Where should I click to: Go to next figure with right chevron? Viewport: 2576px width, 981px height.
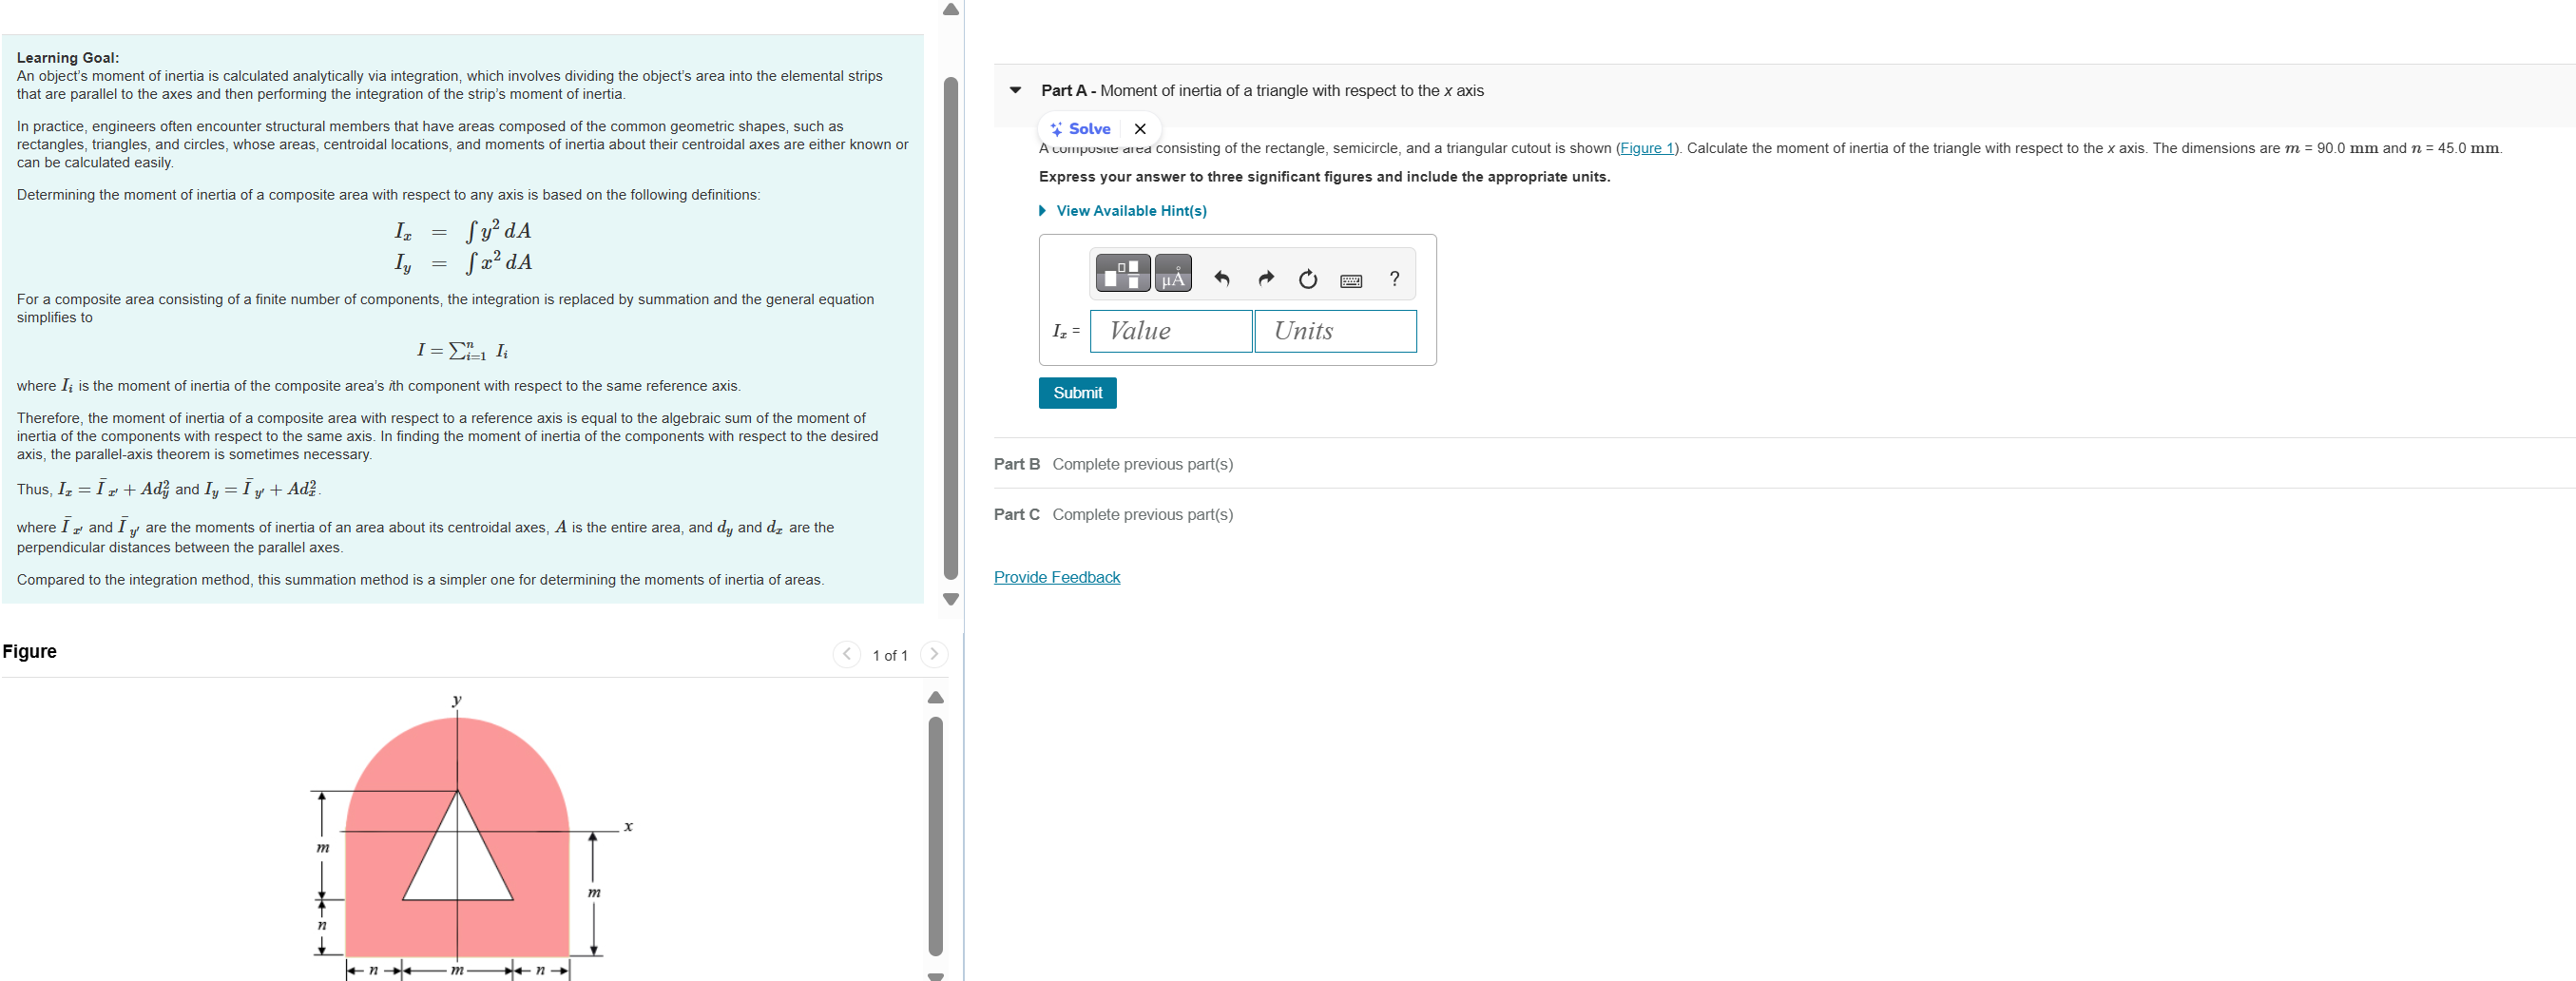pyautogui.click(x=933, y=654)
